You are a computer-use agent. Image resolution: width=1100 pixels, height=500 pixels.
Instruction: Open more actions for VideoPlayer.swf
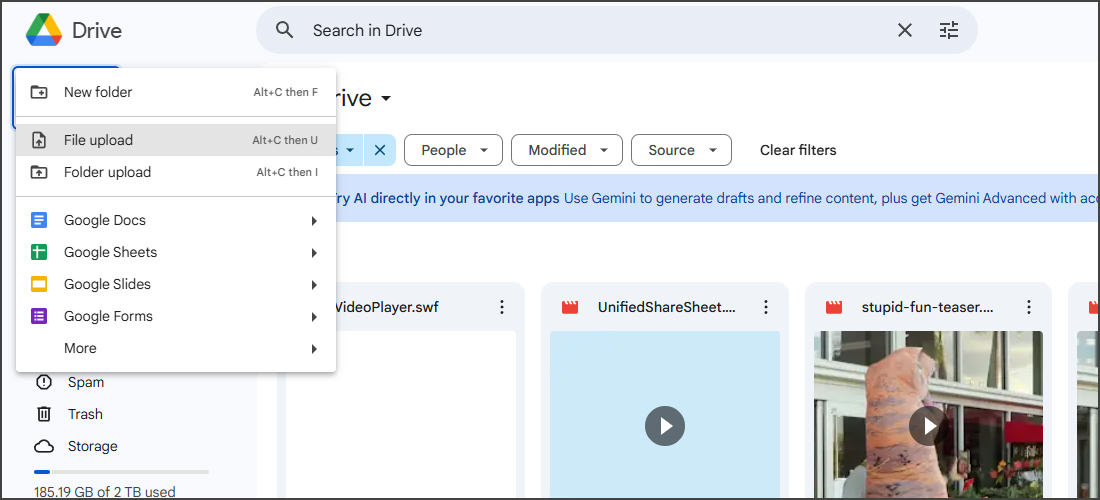(x=502, y=307)
